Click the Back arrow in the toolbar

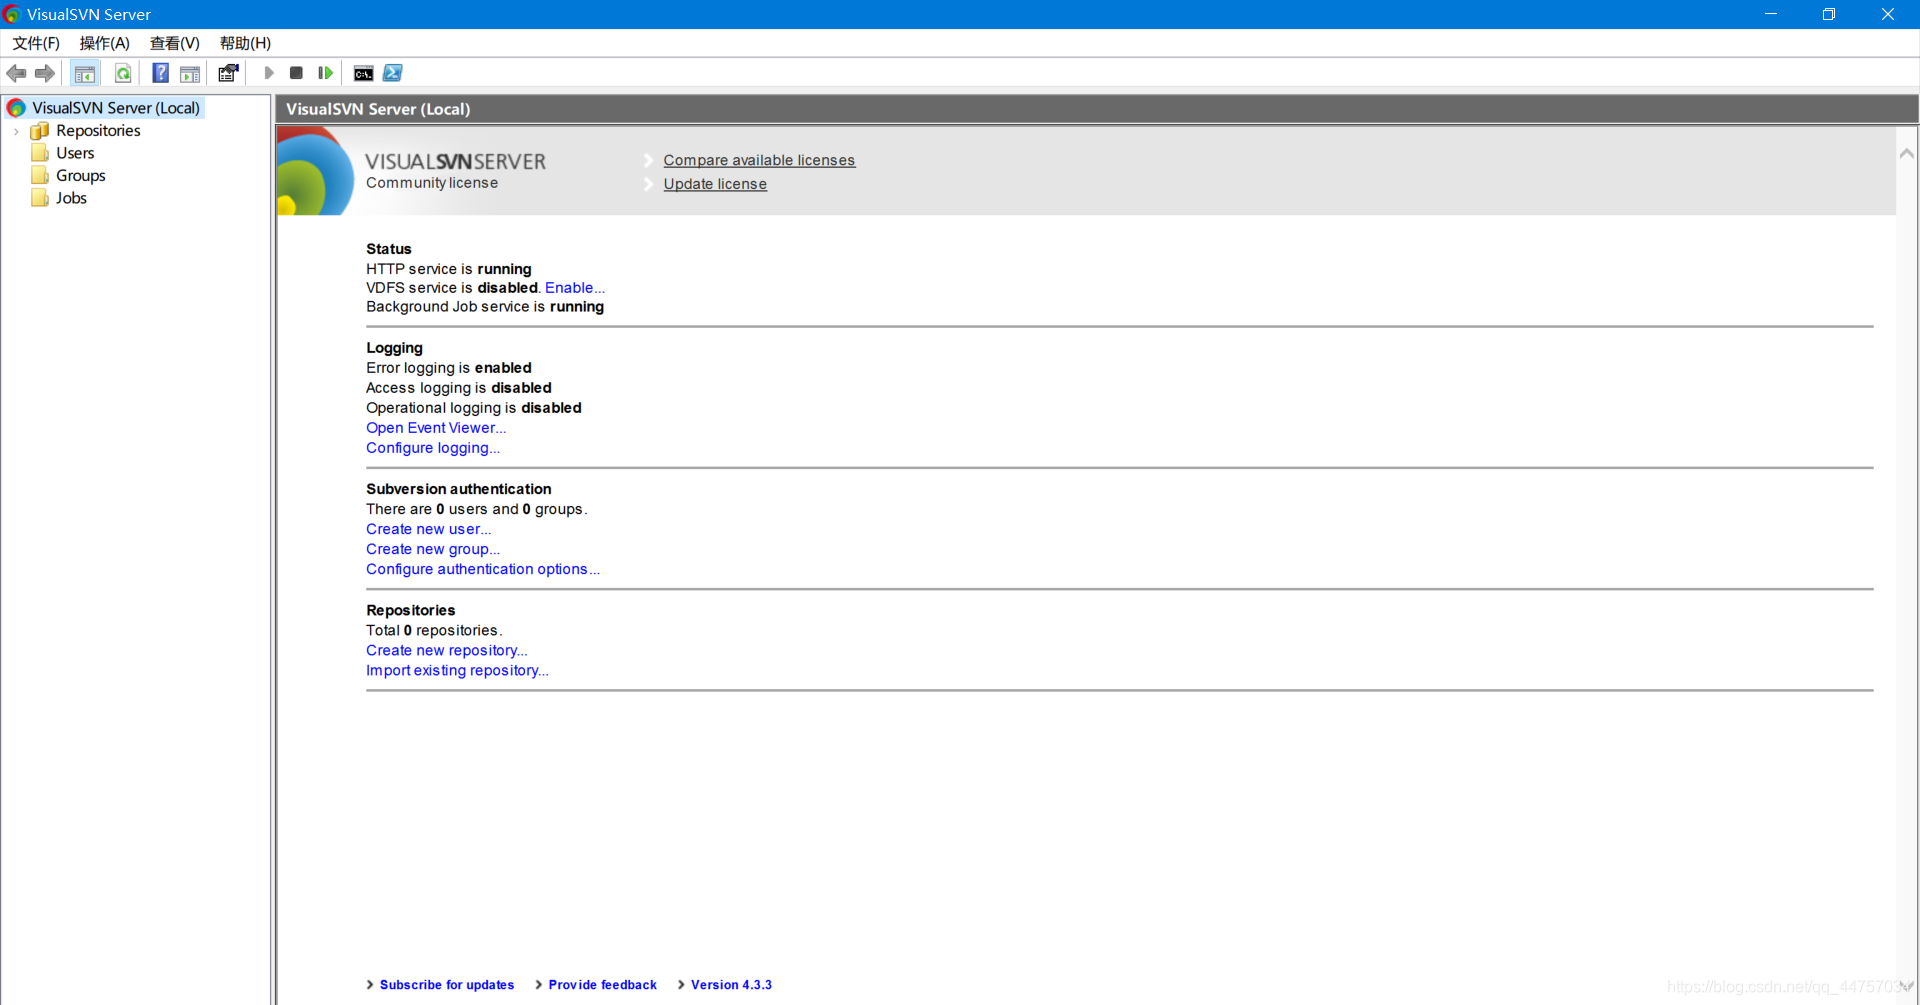tap(16, 73)
